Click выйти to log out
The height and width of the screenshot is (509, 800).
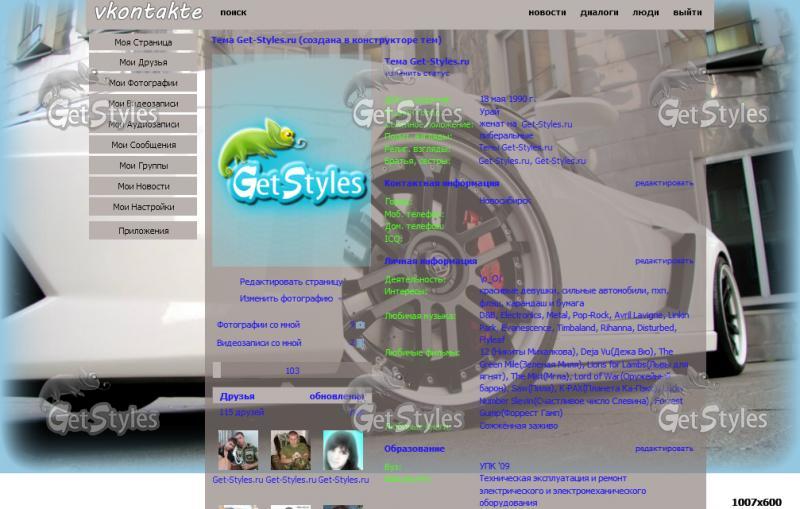687,13
